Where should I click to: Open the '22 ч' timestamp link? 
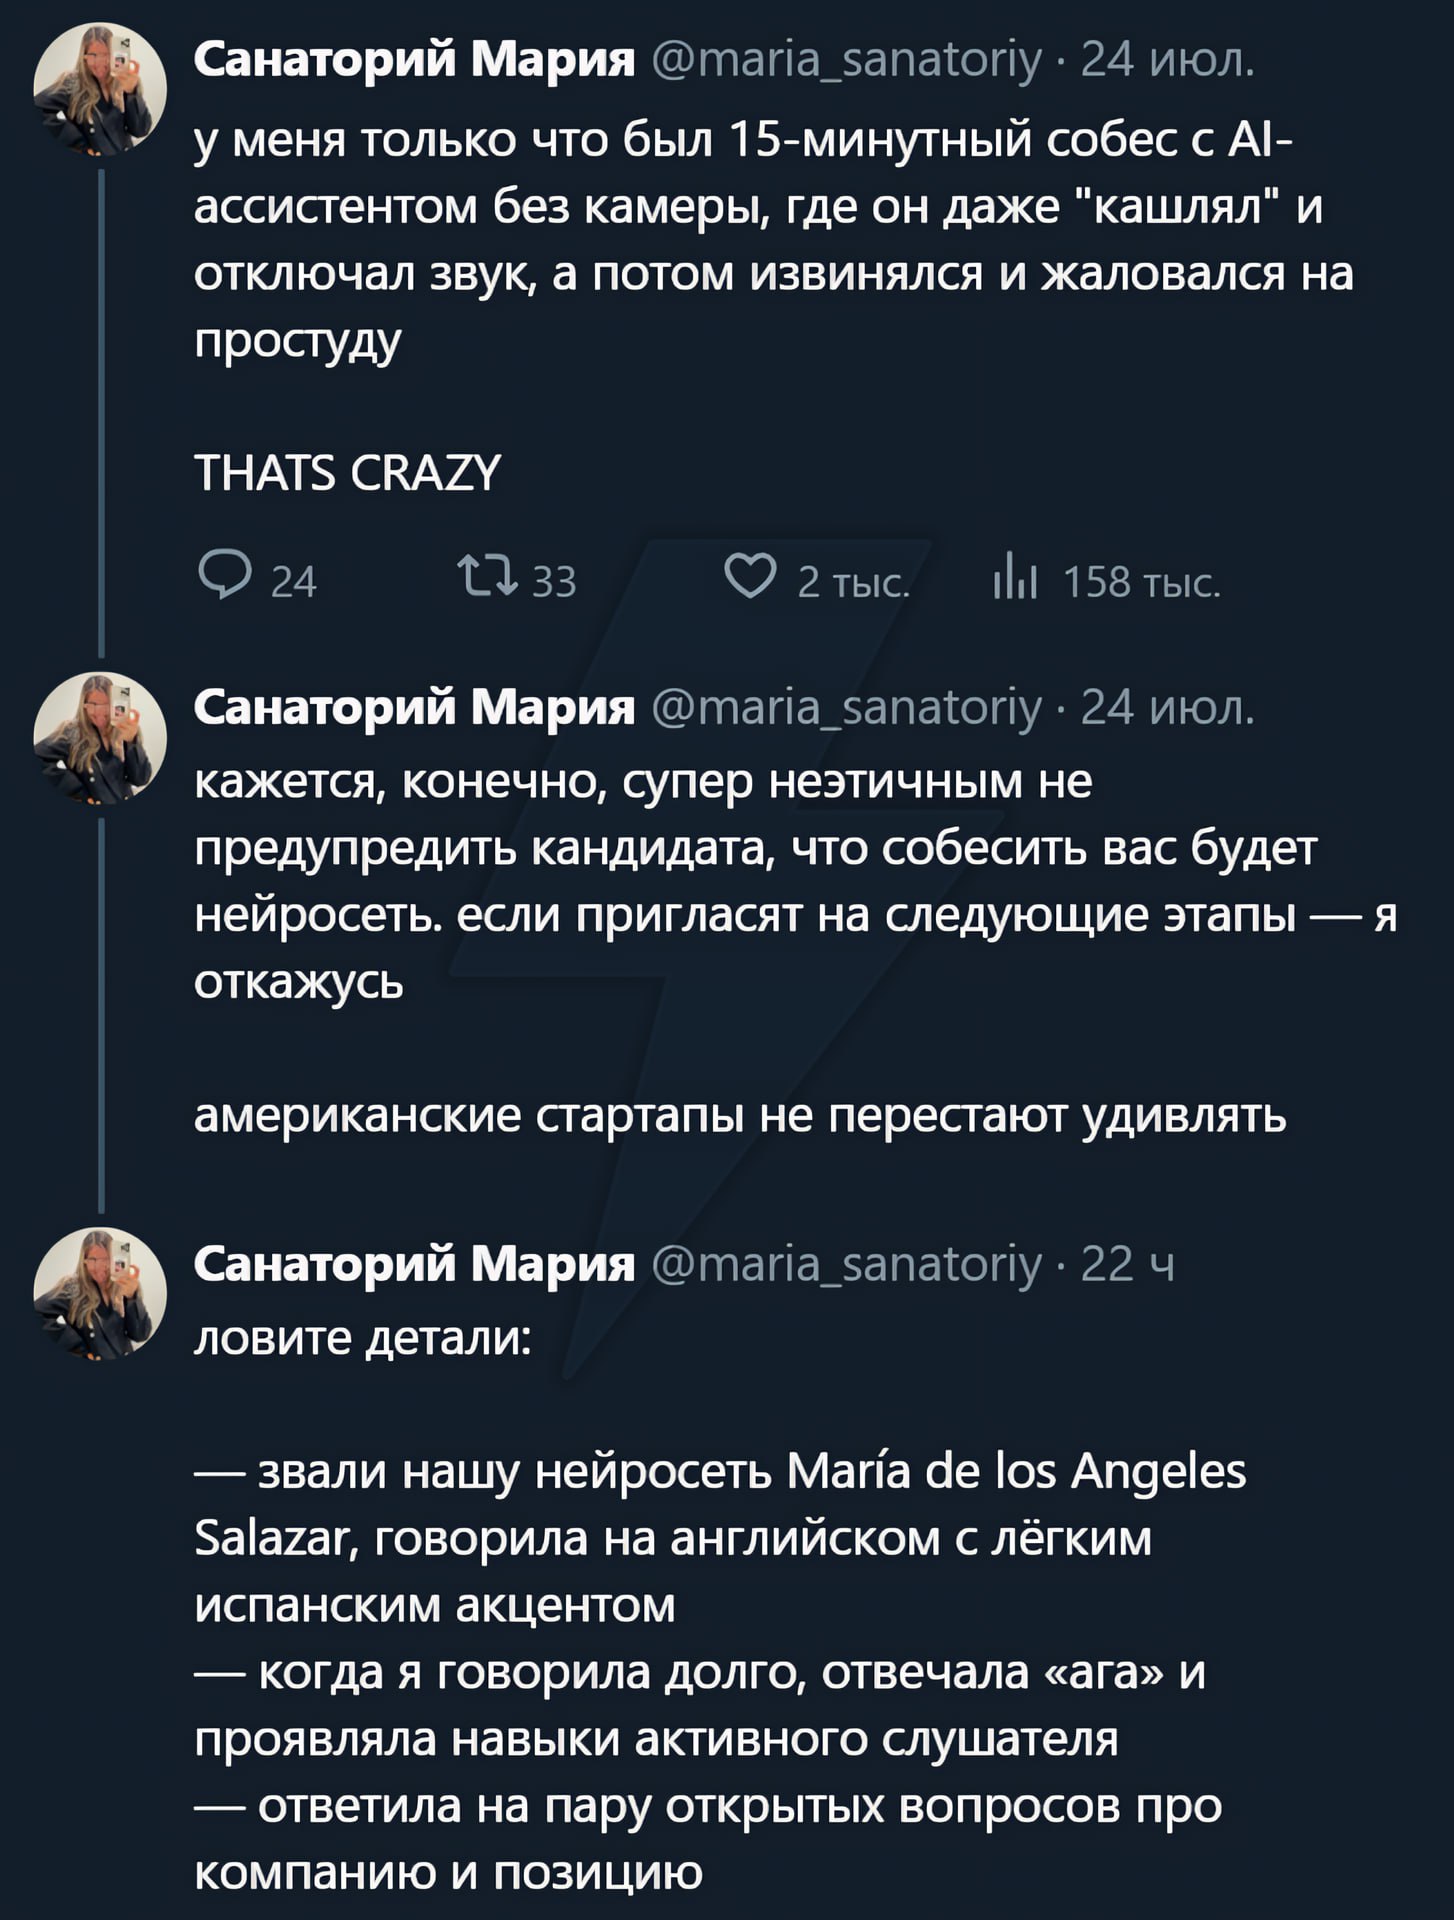[1127, 1265]
